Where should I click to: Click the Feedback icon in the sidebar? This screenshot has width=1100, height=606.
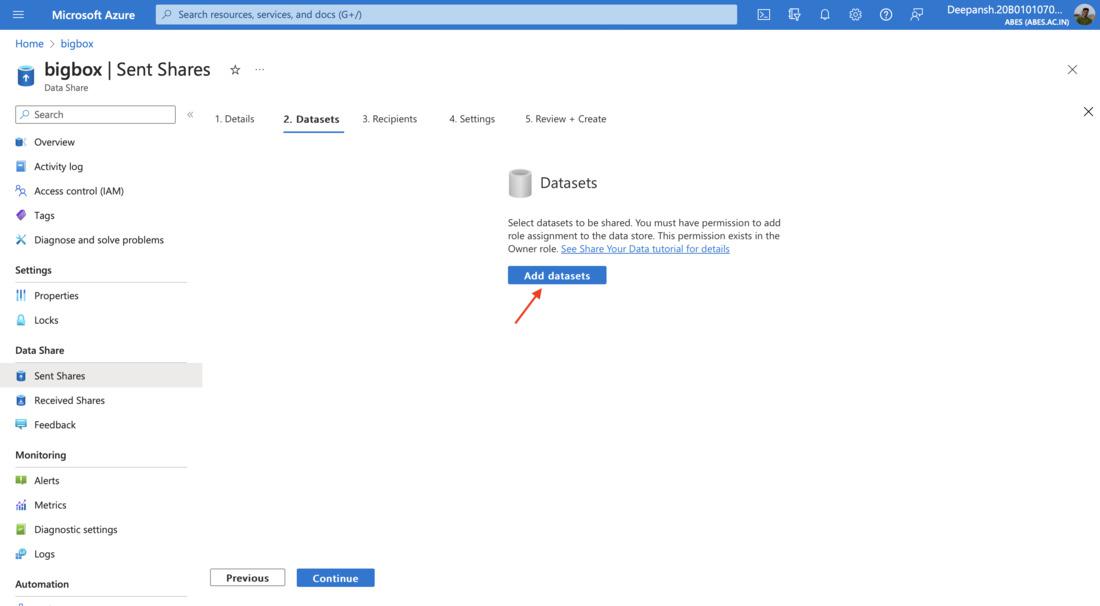point(21,424)
